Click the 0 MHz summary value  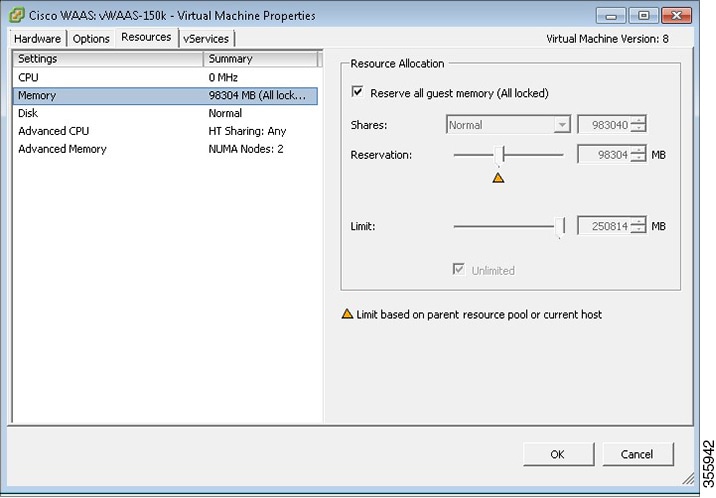tap(223, 78)
